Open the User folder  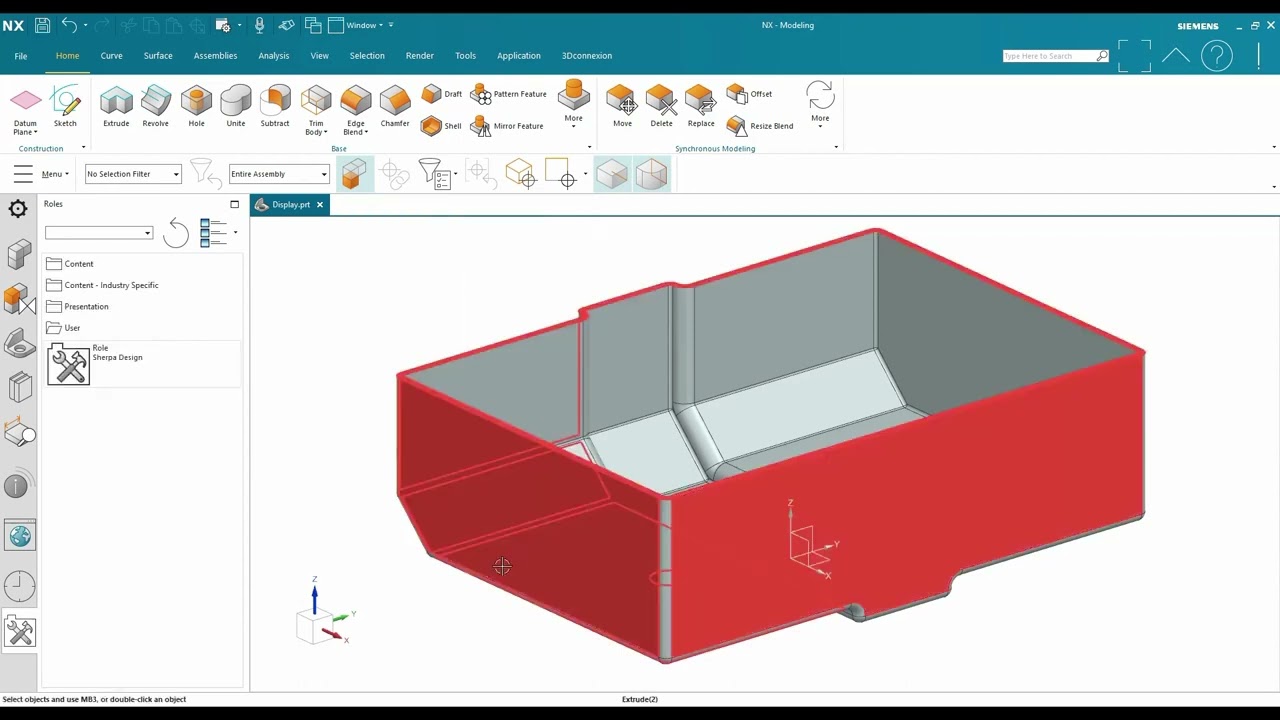63,328
